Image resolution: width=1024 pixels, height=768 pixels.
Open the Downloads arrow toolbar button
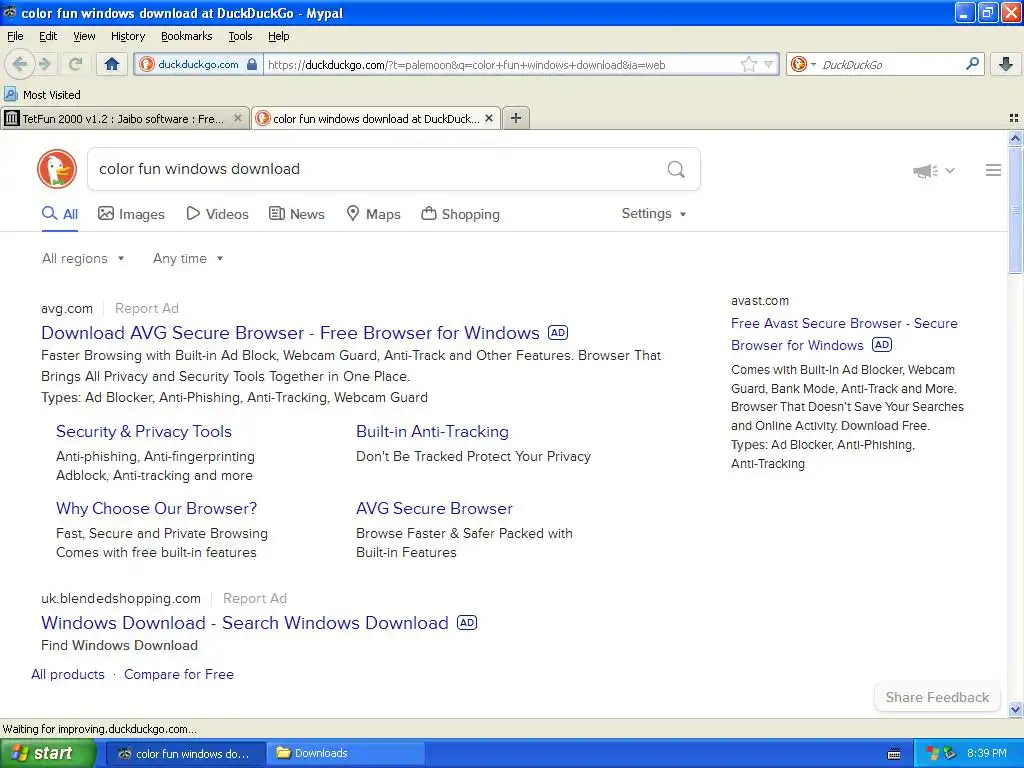1006,64
